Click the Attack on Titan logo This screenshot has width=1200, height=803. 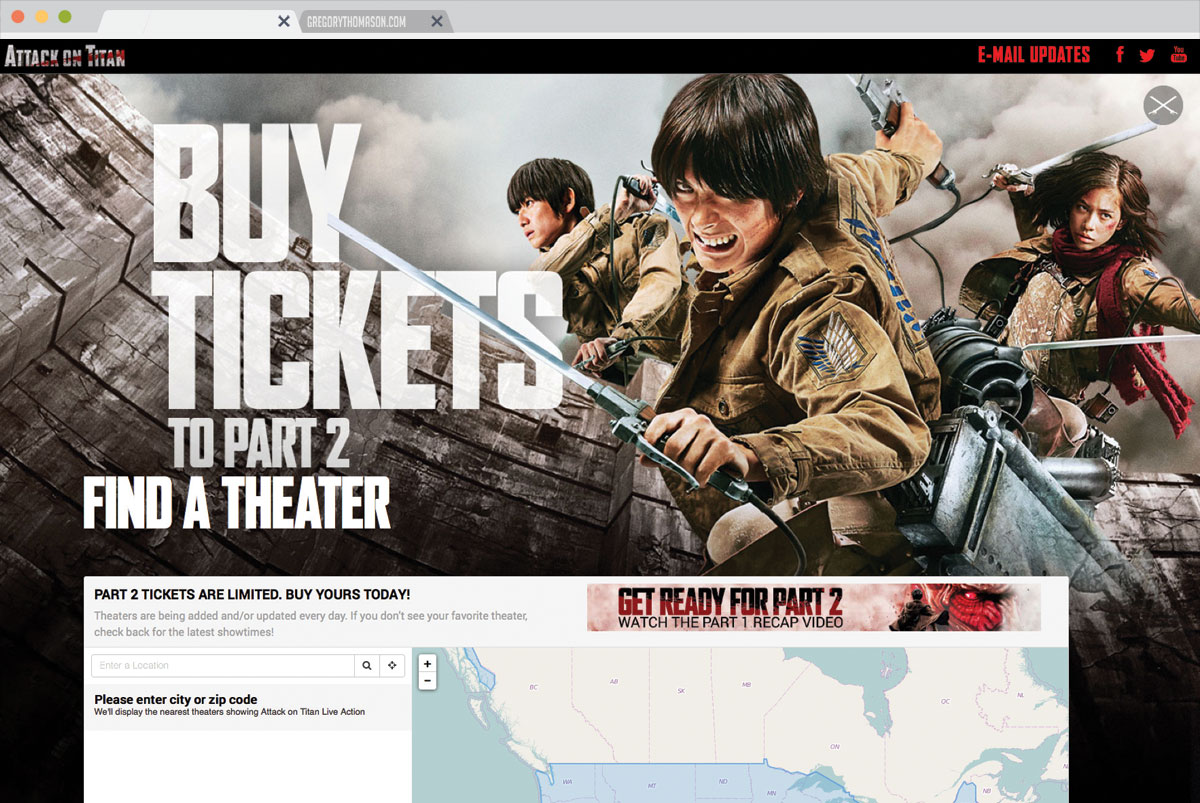coord(65,56)
